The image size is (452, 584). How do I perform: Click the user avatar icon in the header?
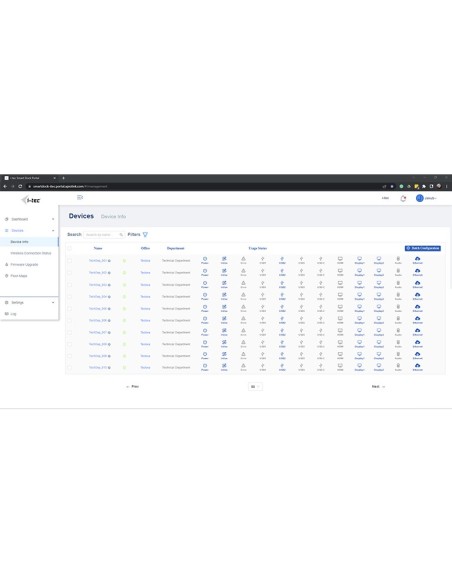(420, 198)
